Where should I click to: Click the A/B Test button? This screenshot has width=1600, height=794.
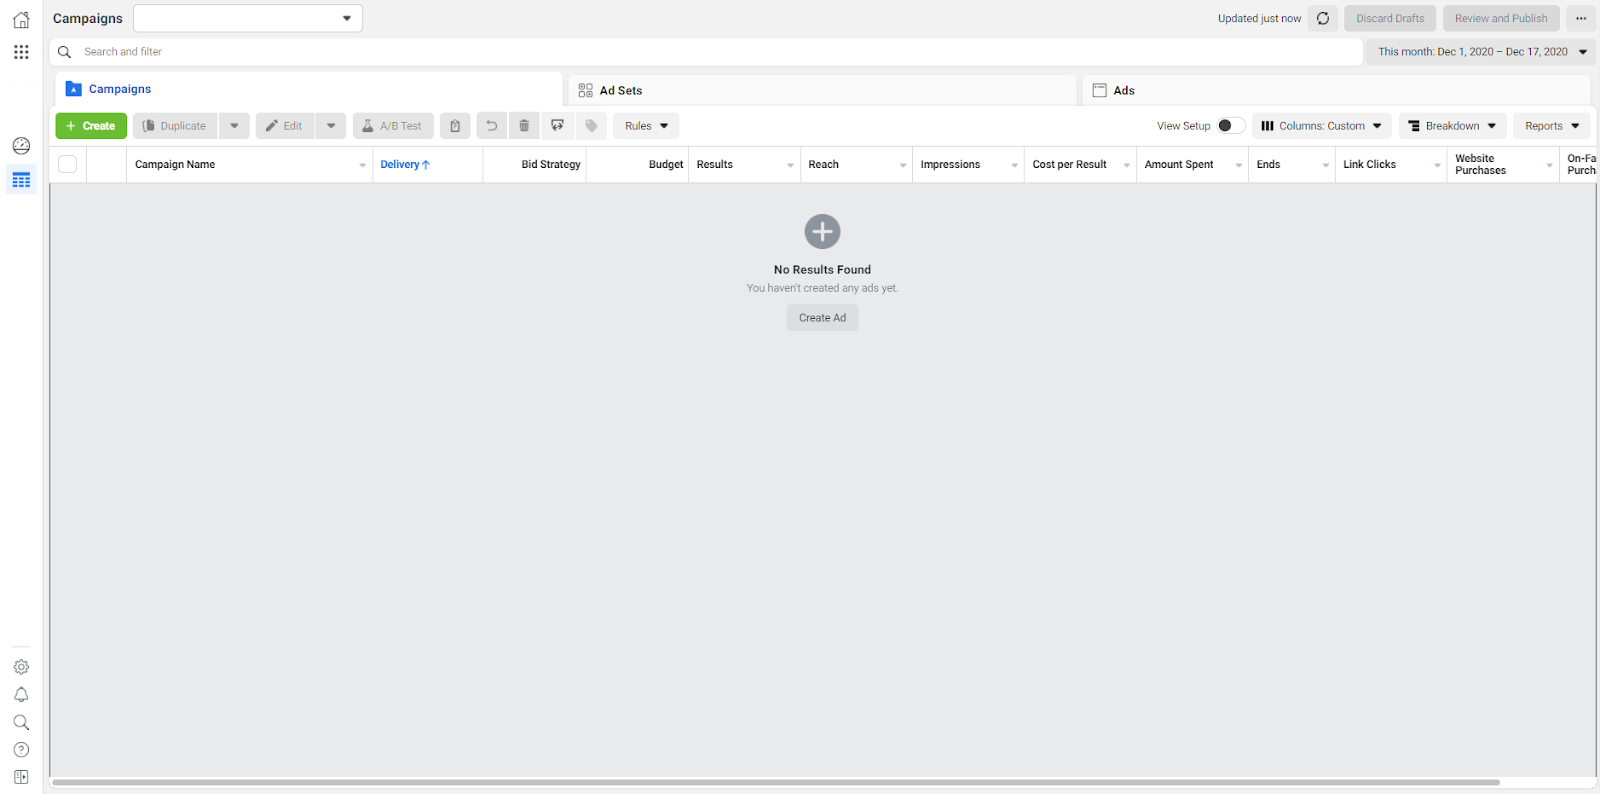click(393, 126)
